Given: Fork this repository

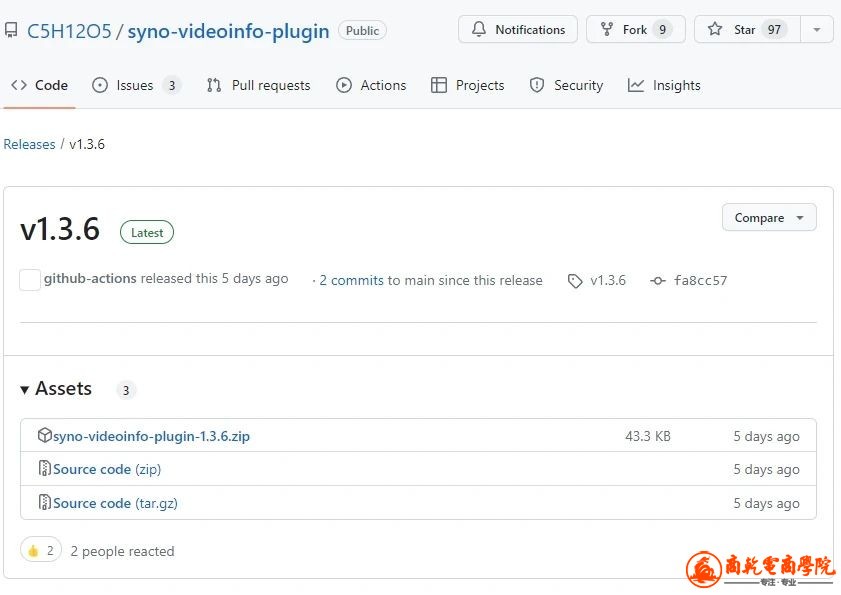Looking at the screenshot, I should (636, 29).
